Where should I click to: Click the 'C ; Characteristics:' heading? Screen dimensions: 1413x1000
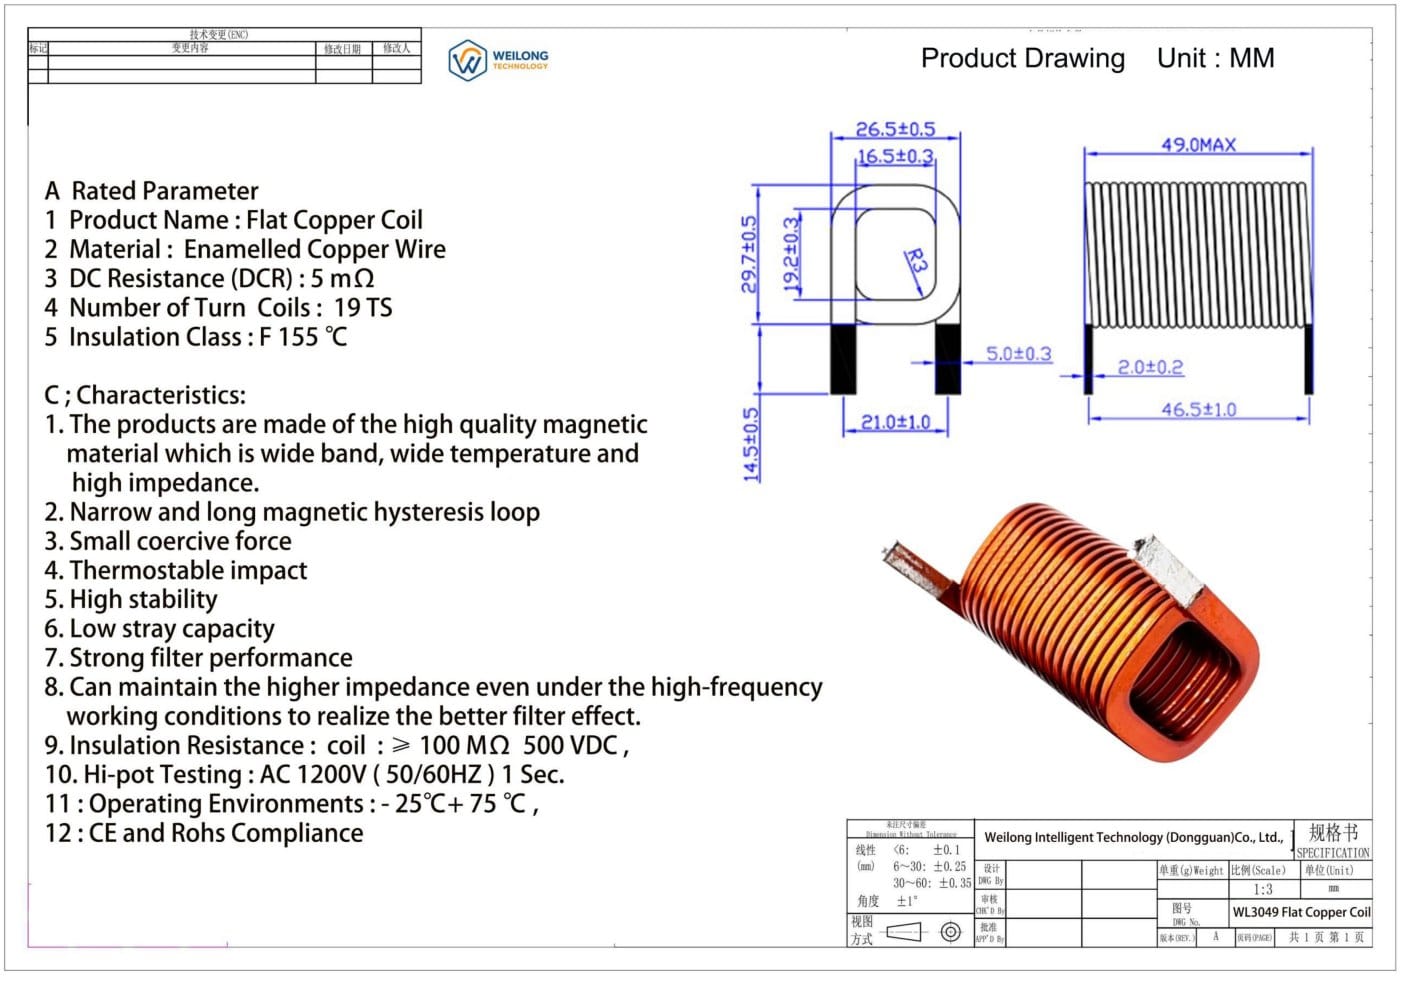[145, 395]
